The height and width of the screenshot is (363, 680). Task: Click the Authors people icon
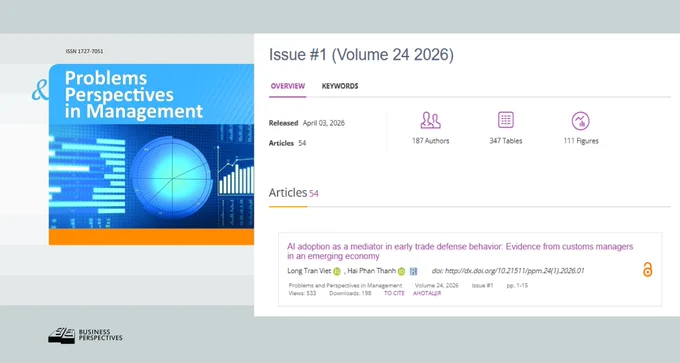point(431,120)
